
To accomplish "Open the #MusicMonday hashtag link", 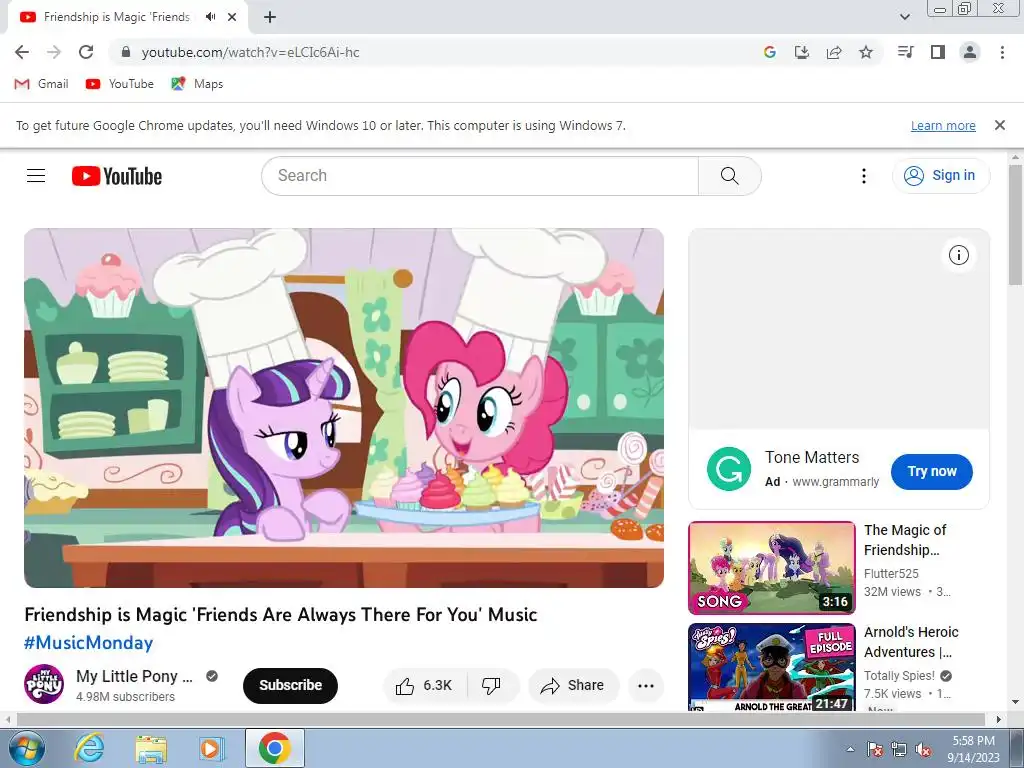I will tap(88, 643).
